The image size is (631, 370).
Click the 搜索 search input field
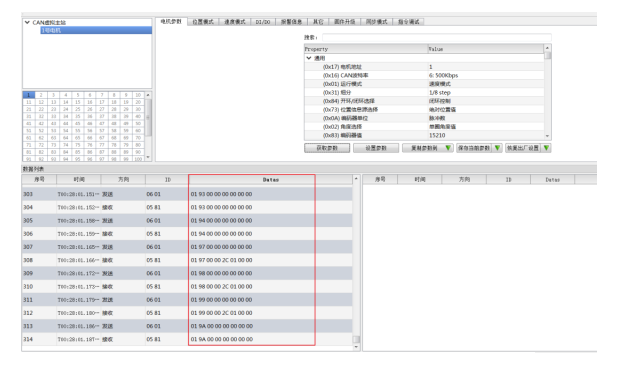437,37
